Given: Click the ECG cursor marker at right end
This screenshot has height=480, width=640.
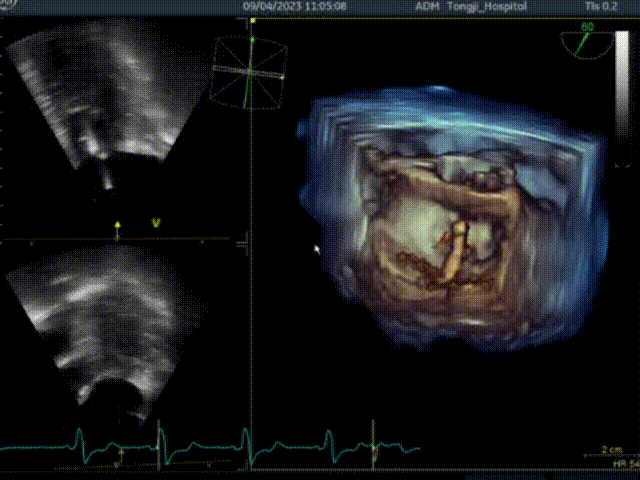Looking at the screenshot, I should (x=373, y=450).
